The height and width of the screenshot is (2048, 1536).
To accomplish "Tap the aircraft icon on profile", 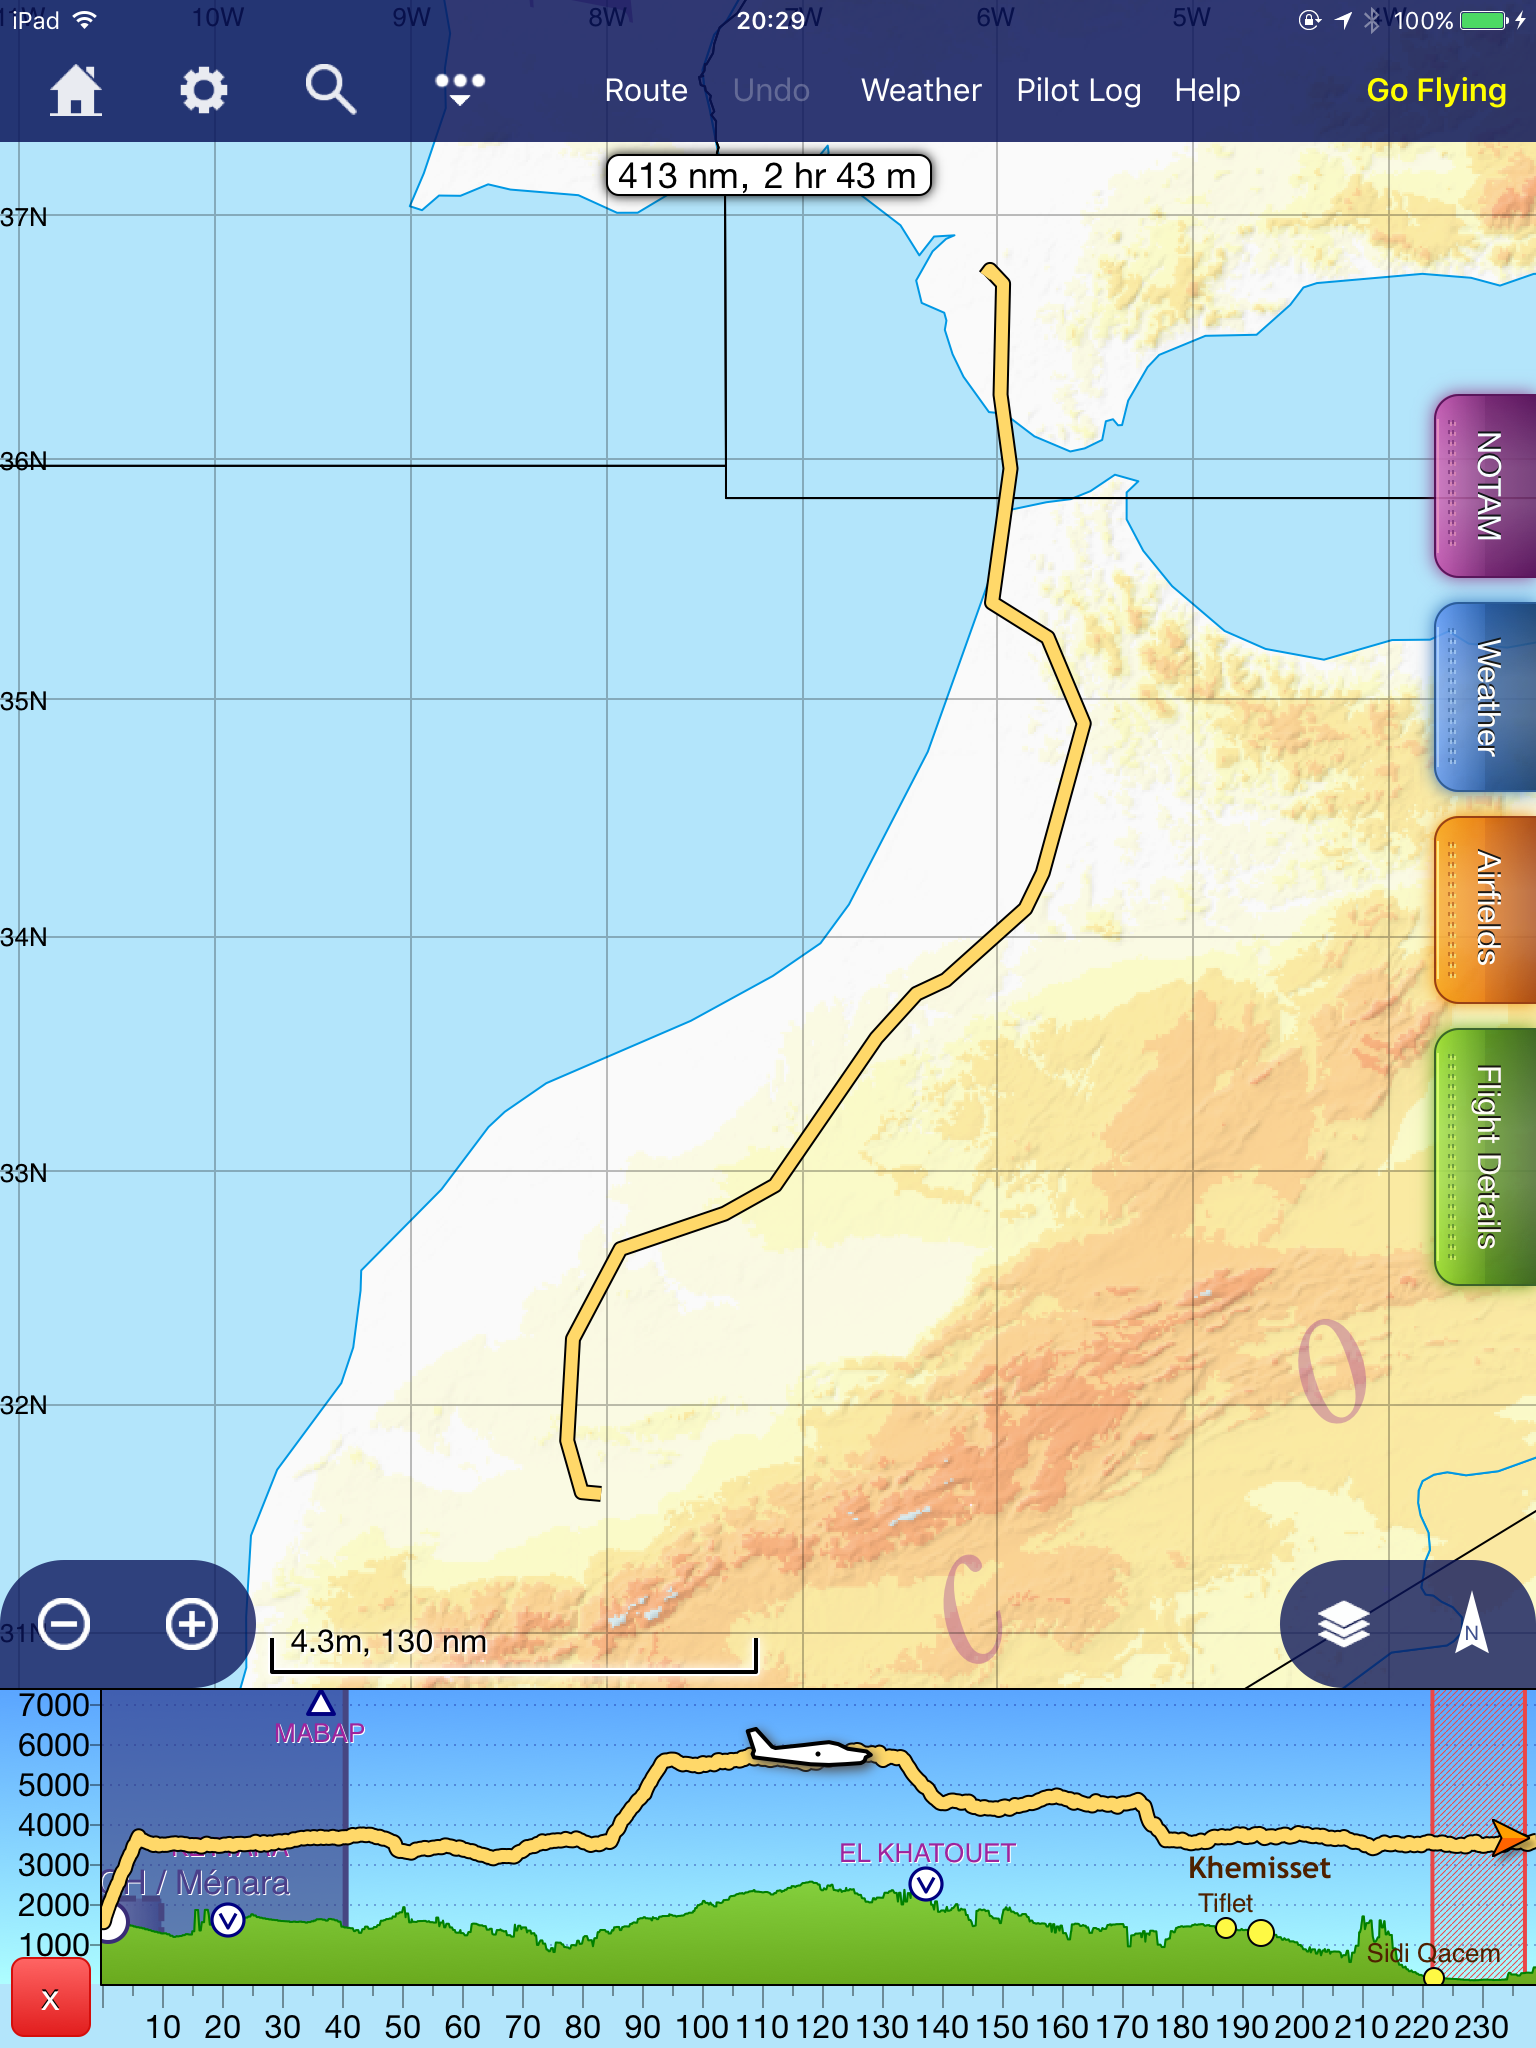I will point(808,1749).
